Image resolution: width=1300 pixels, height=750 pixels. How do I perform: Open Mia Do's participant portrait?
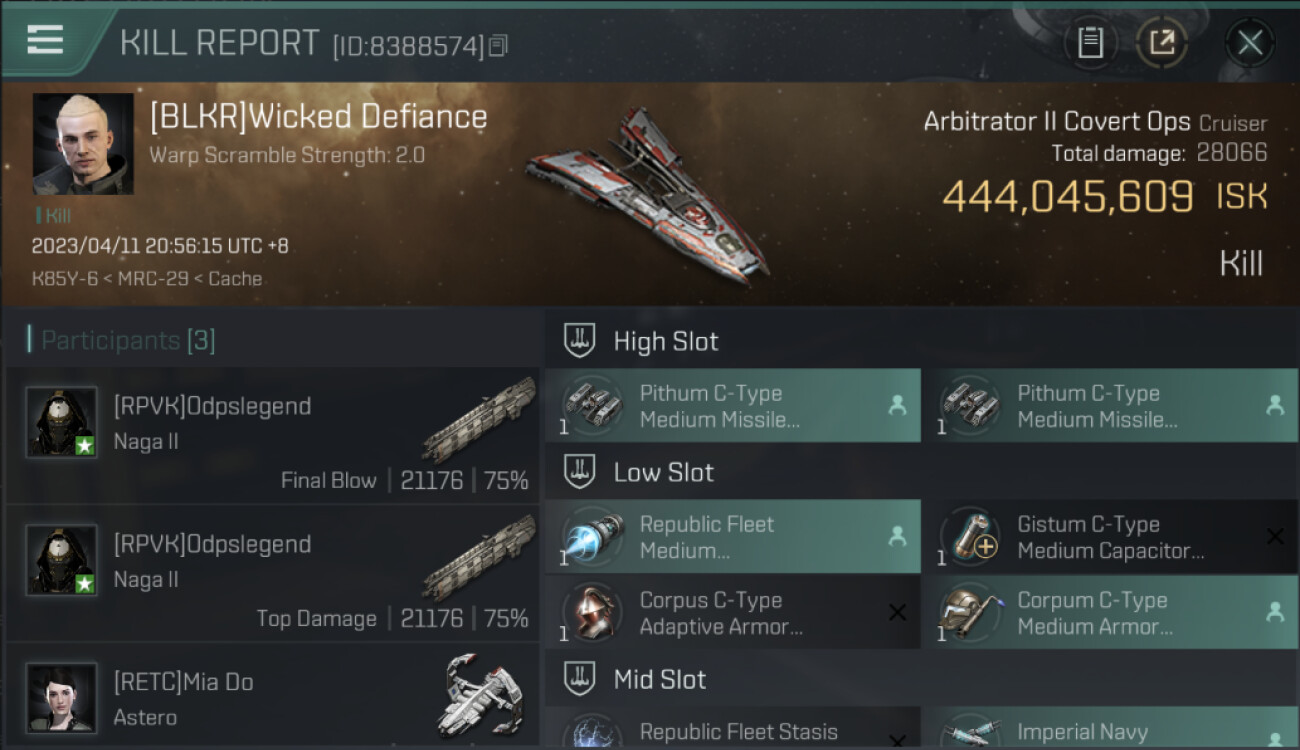62,698
